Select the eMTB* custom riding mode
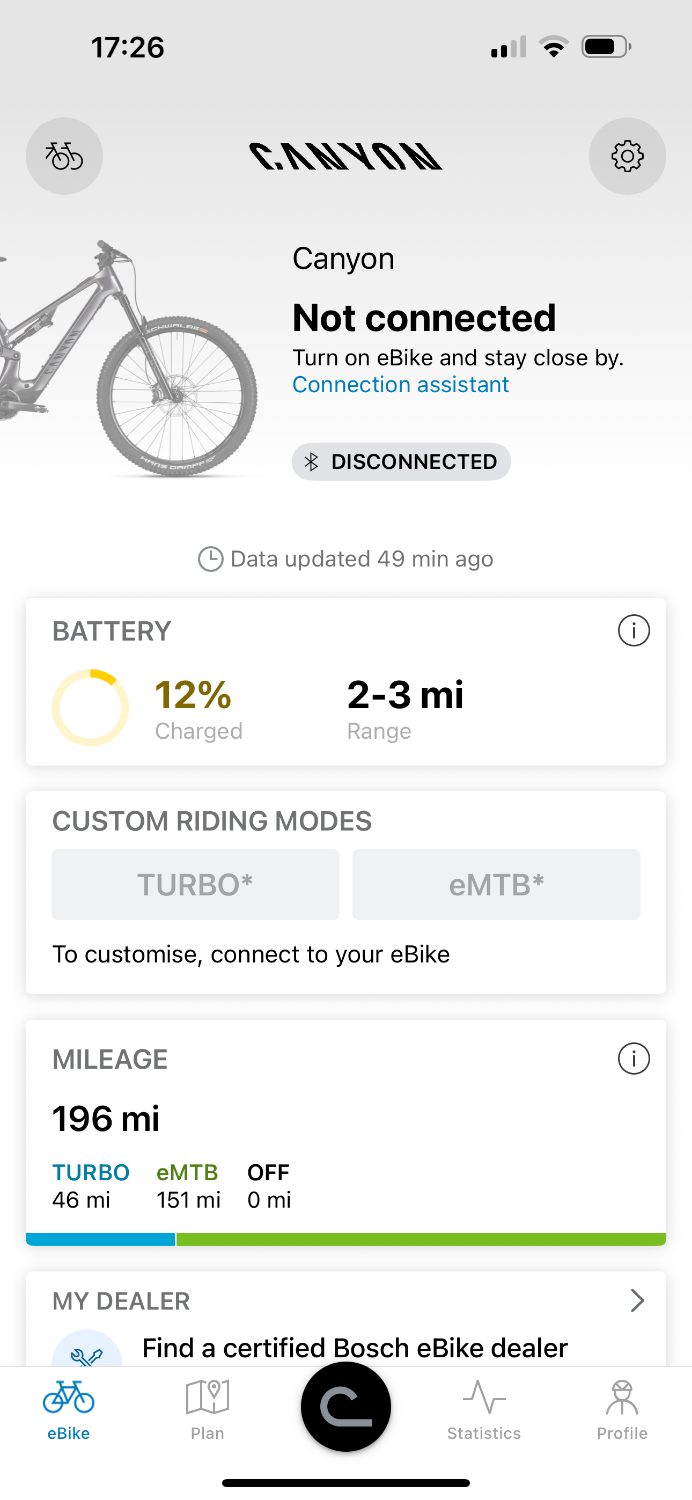The width and height of the screenshot is (692, 1500). click(496, 884)
